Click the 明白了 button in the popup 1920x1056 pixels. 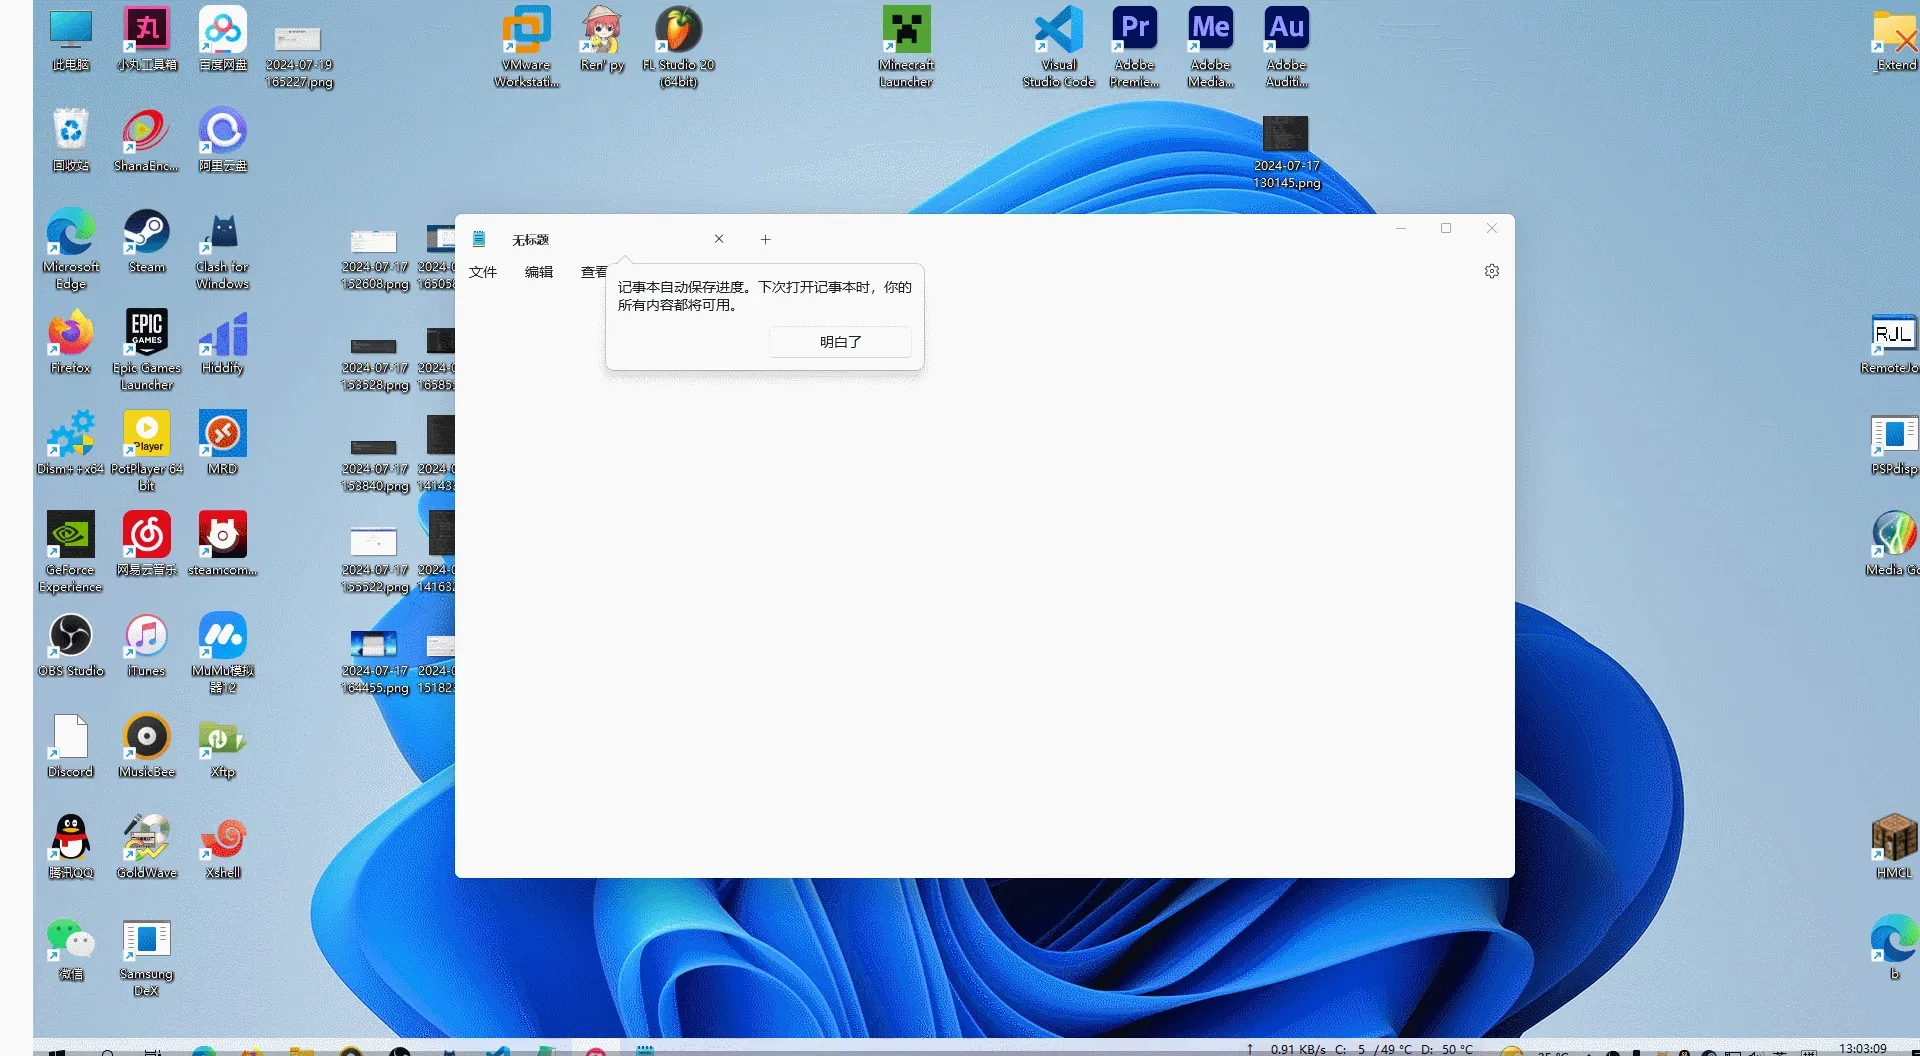[840, 342]
